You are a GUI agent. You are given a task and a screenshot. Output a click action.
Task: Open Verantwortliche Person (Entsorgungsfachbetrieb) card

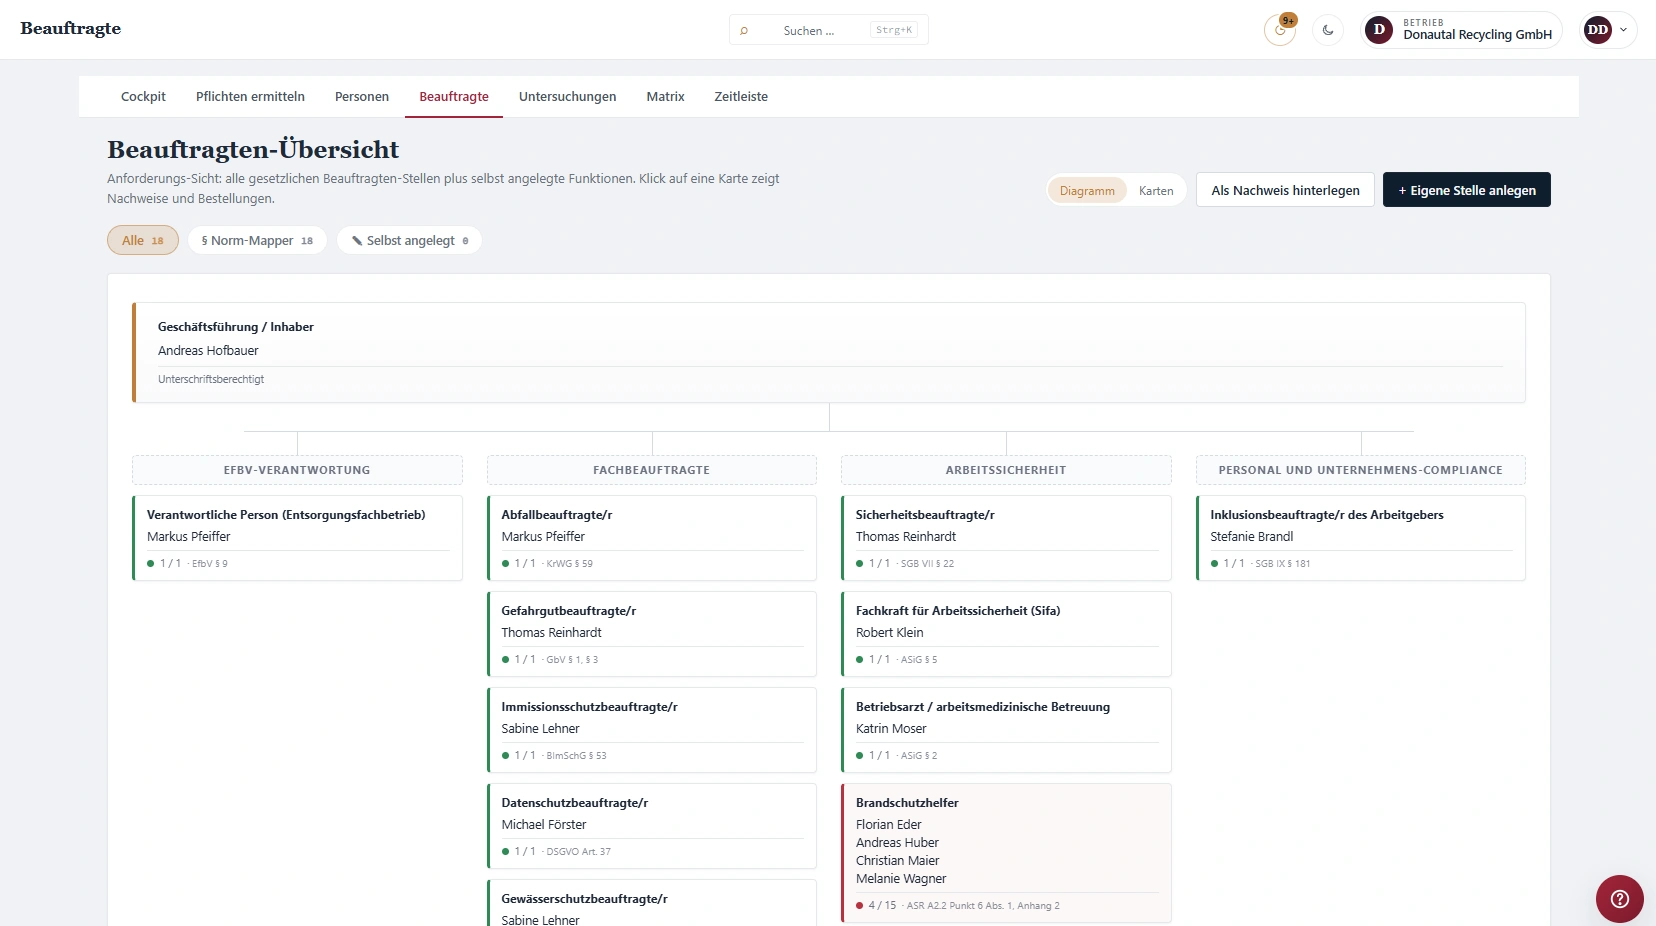[x=297, y=538]
